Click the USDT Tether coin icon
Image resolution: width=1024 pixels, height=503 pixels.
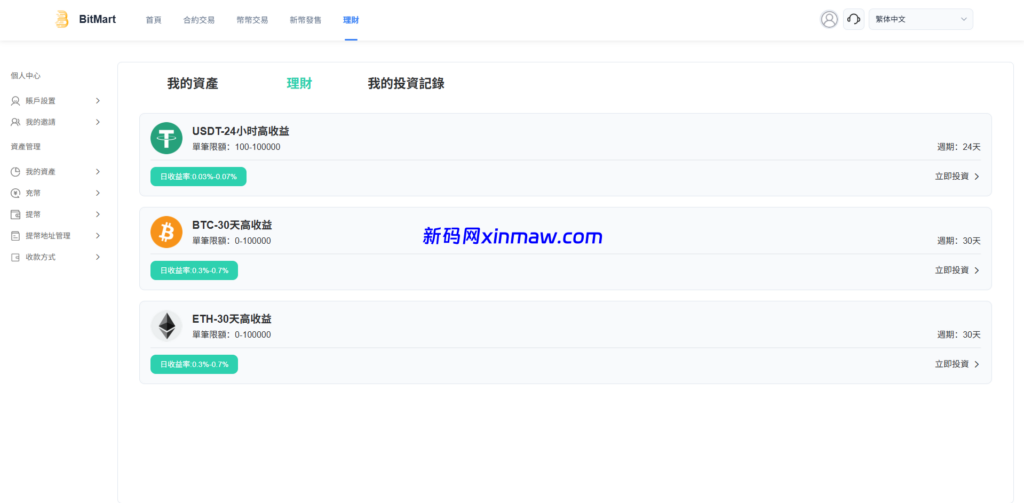coord(167,138)
